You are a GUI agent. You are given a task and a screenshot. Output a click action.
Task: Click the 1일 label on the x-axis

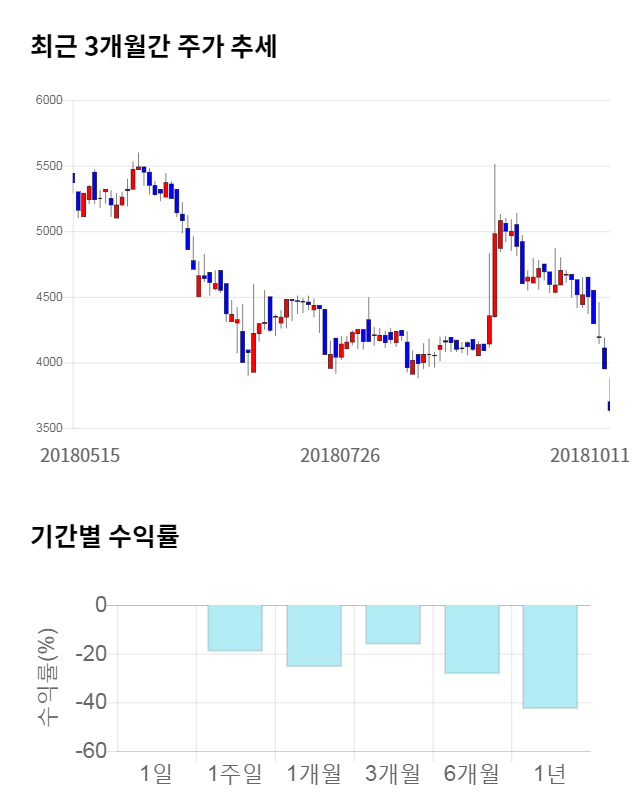(156, 773)
